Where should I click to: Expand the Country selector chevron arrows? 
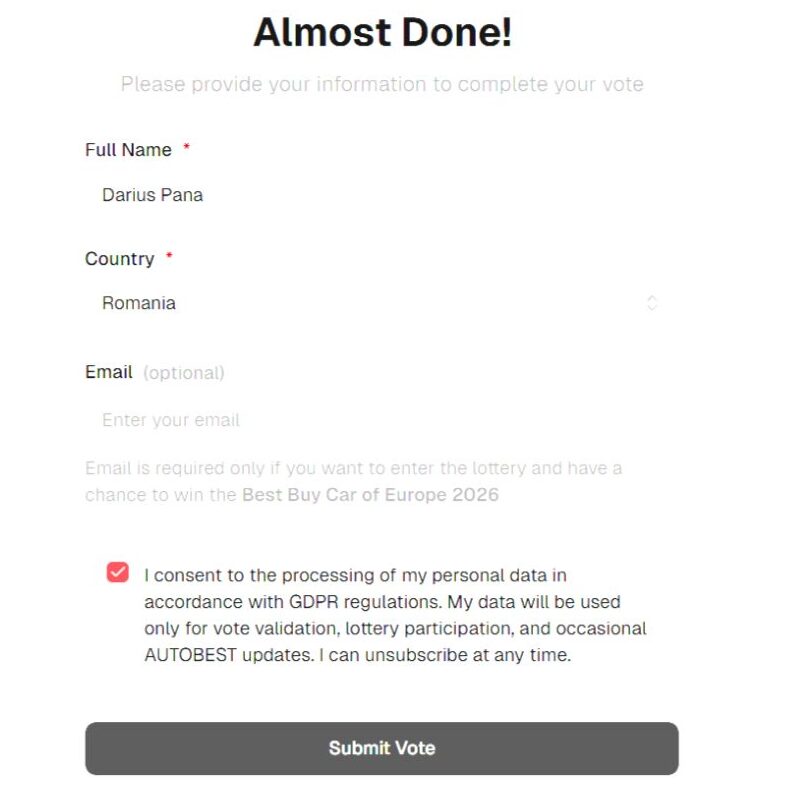(651, 303)
